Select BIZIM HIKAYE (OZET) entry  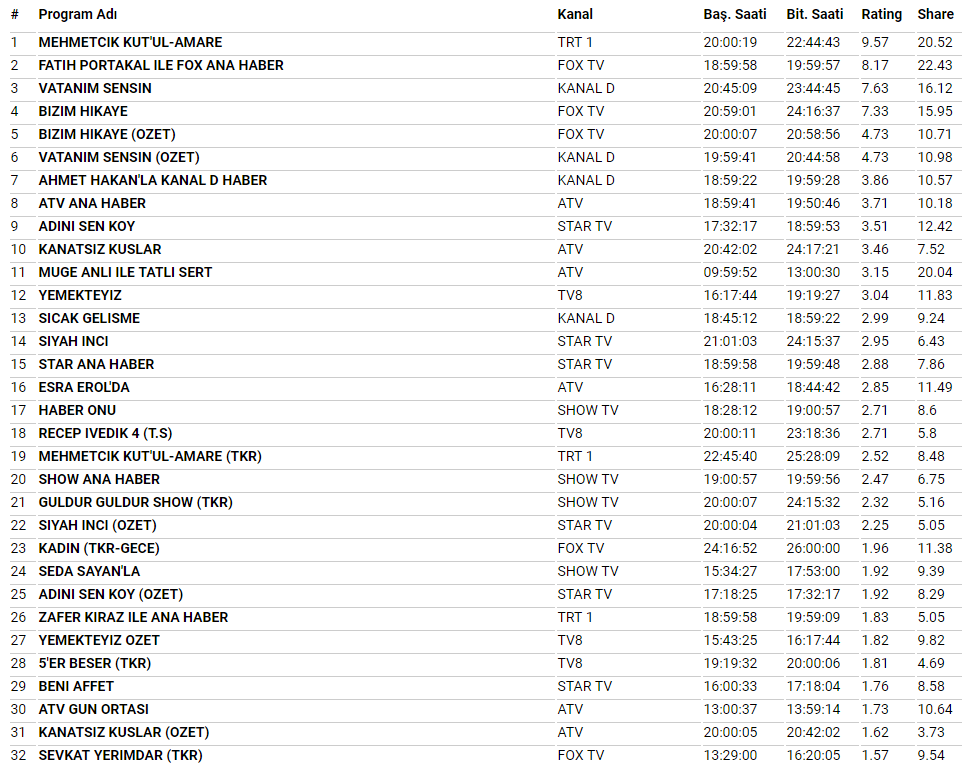coord(107,134)
